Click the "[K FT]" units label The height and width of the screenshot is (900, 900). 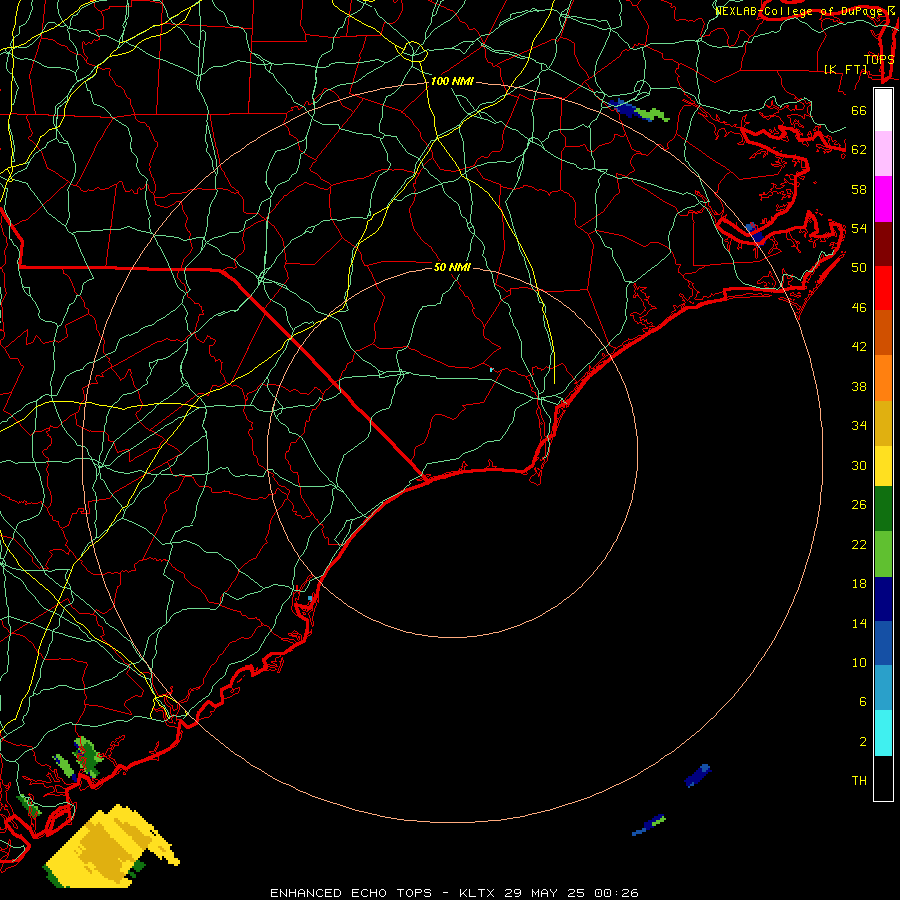845,69
